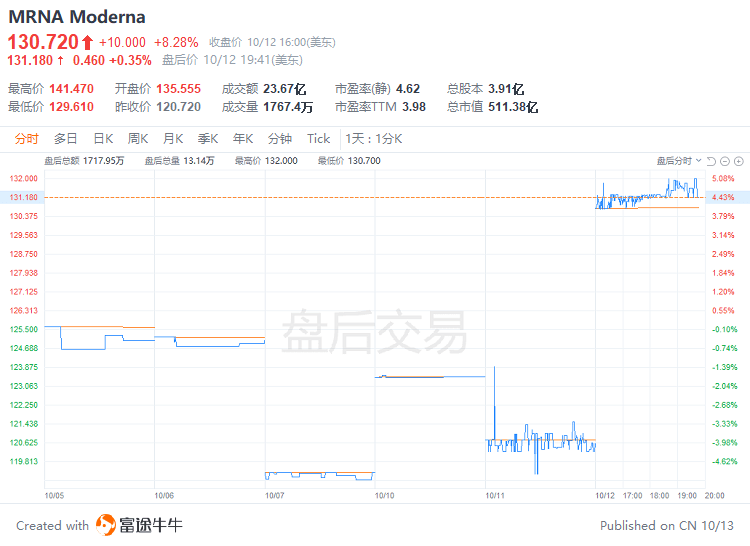Switch to the 分钟 tab
The width and height of the screenshot is (750, 546).
point(280,139)
